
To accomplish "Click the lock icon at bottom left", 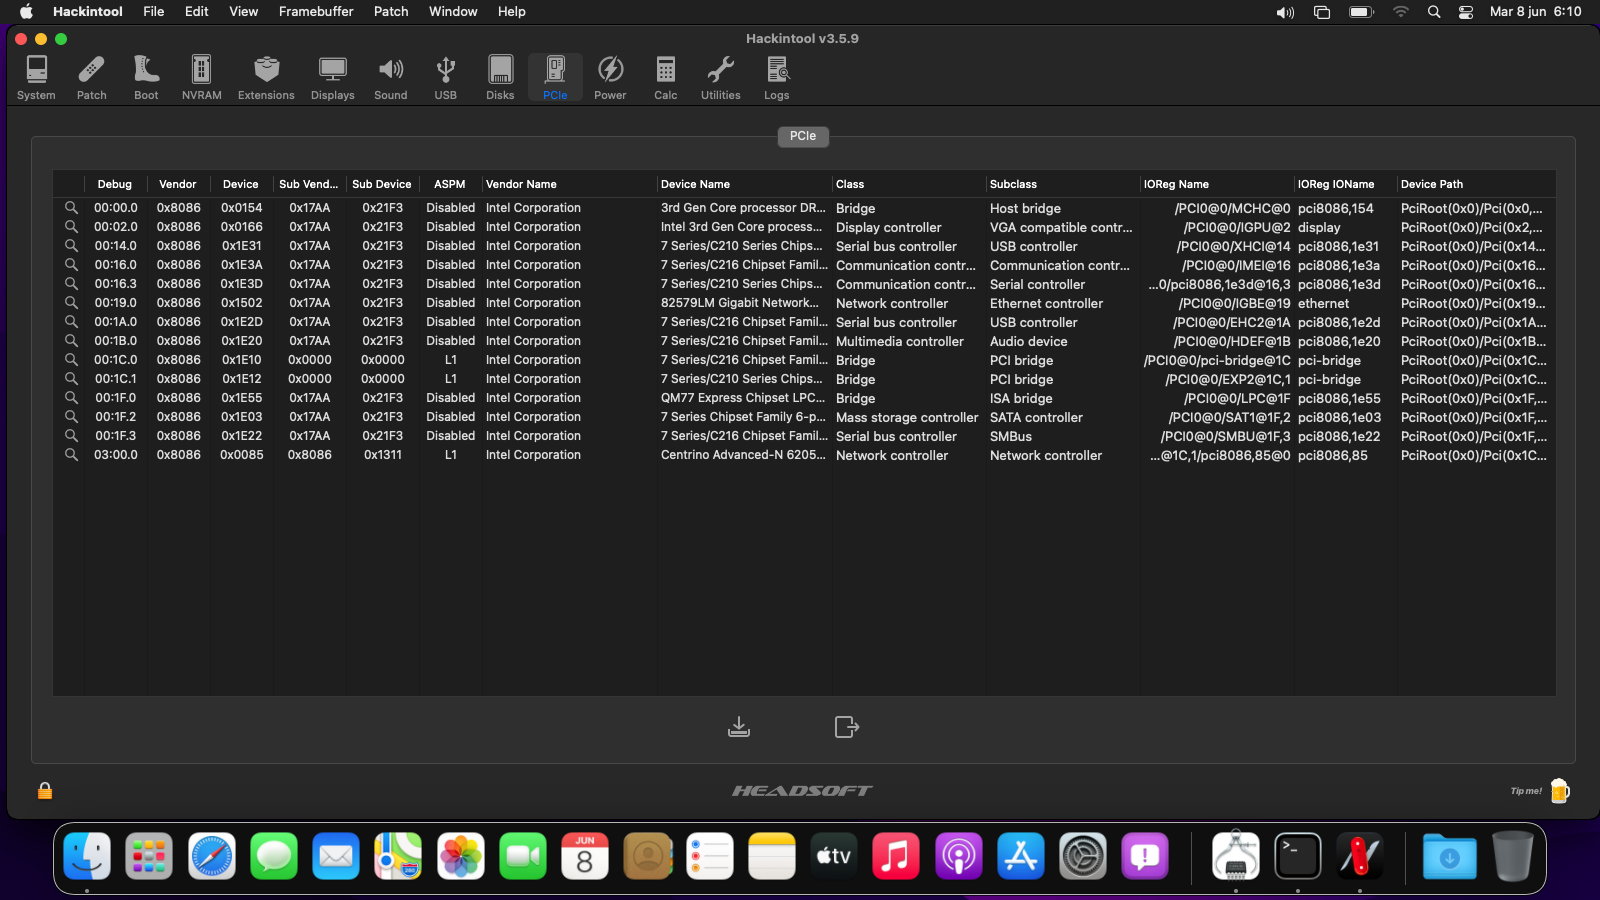I will [45, 791].
